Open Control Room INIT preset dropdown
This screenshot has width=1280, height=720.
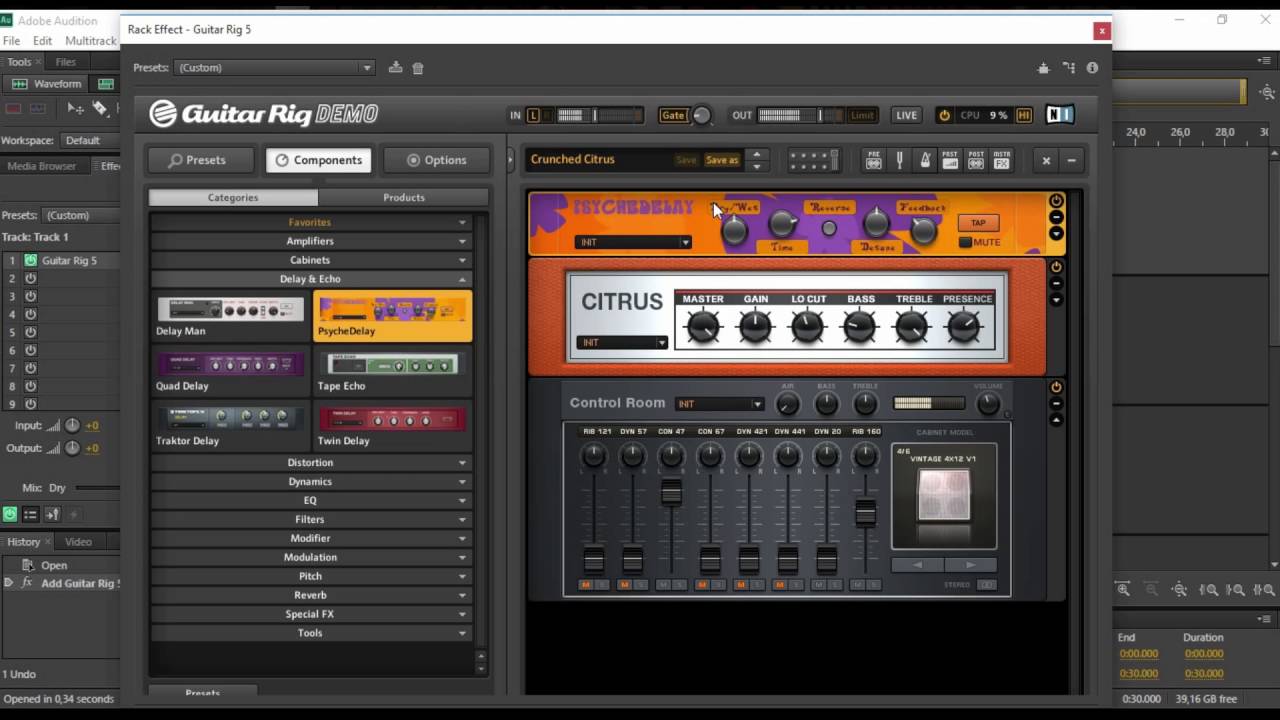tap(719, 404)
